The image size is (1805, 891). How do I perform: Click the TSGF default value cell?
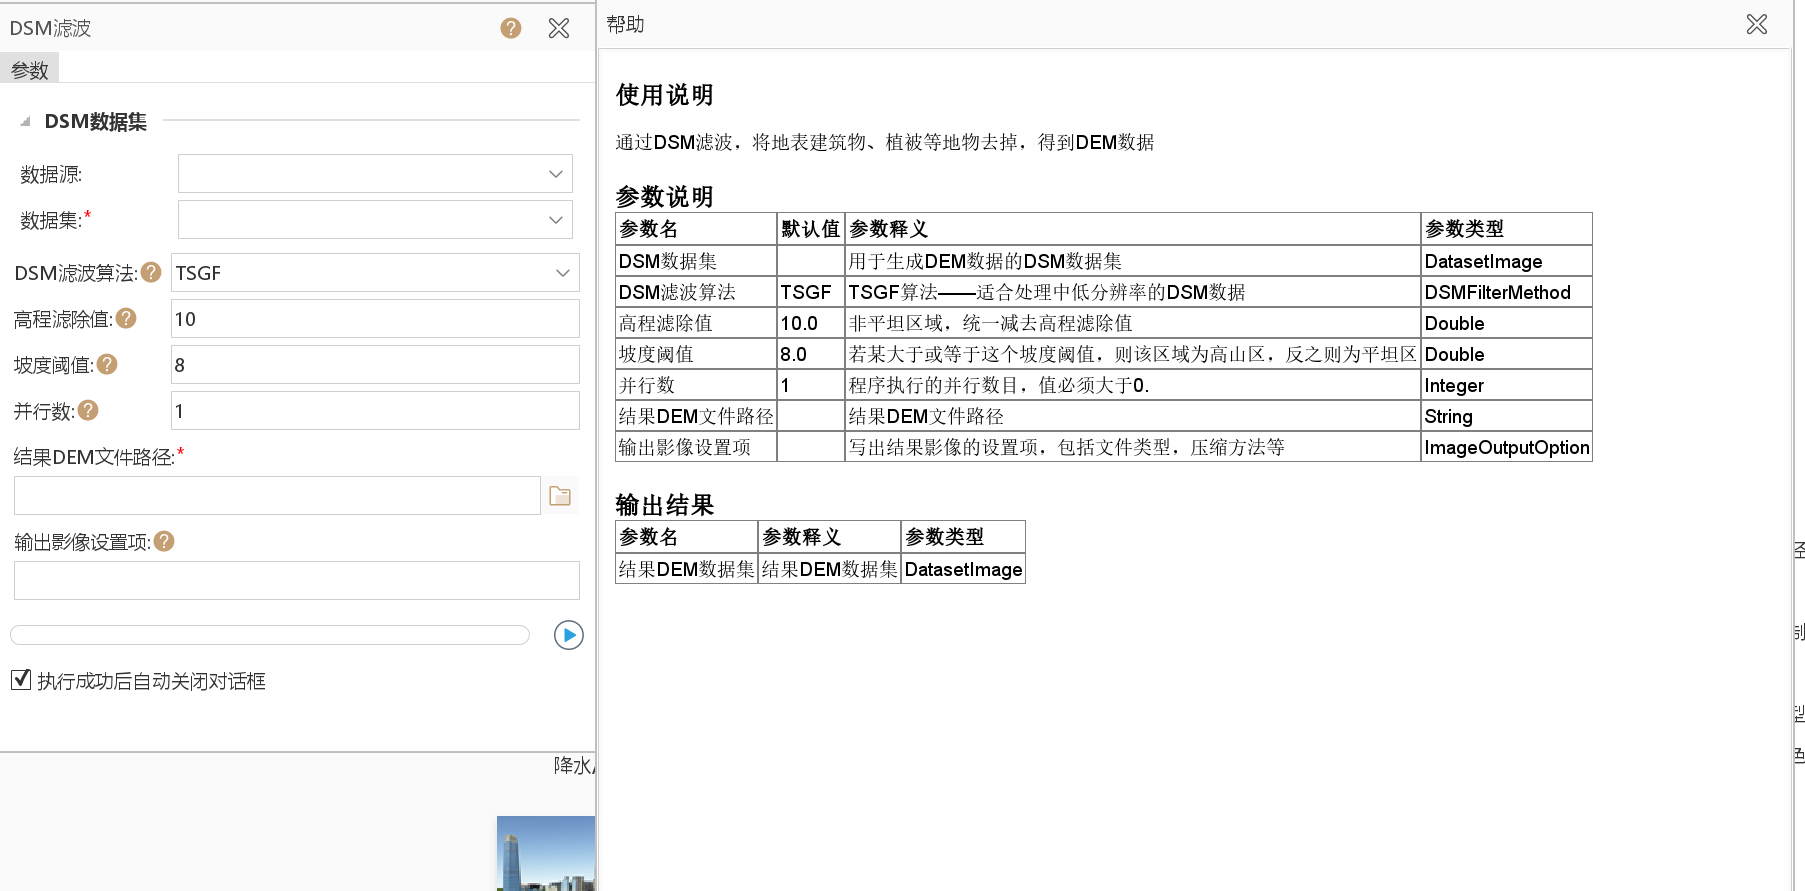(811, 292)
